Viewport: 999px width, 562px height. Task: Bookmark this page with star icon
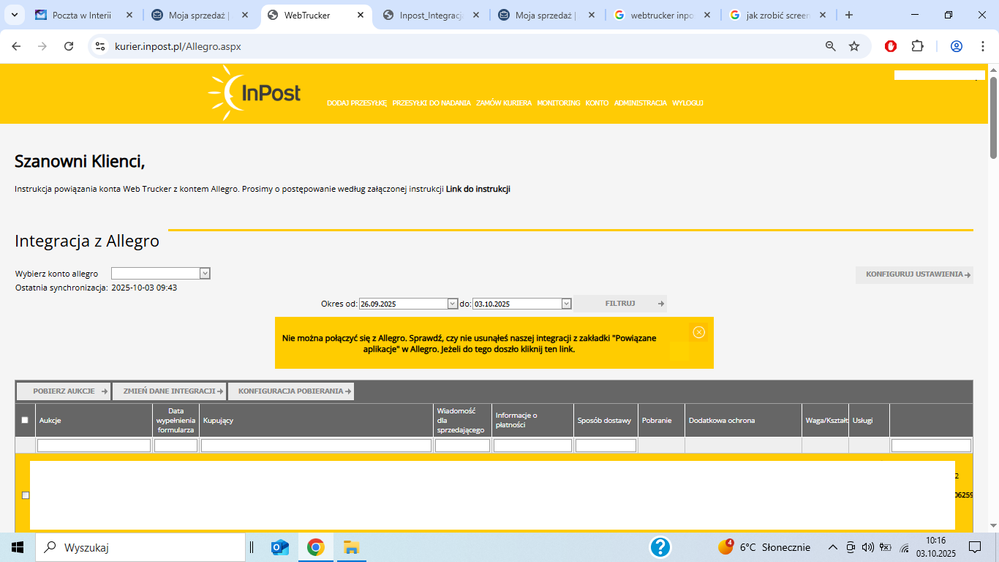(x=854, y=46)
